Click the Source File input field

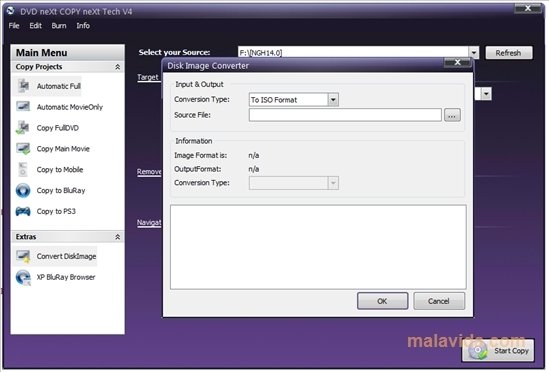point(345,115)
